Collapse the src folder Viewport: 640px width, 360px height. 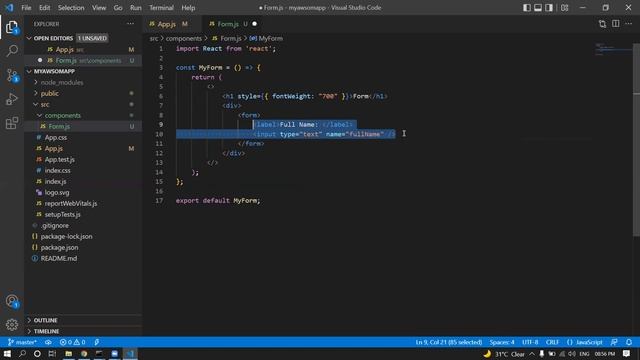point(83,104)
